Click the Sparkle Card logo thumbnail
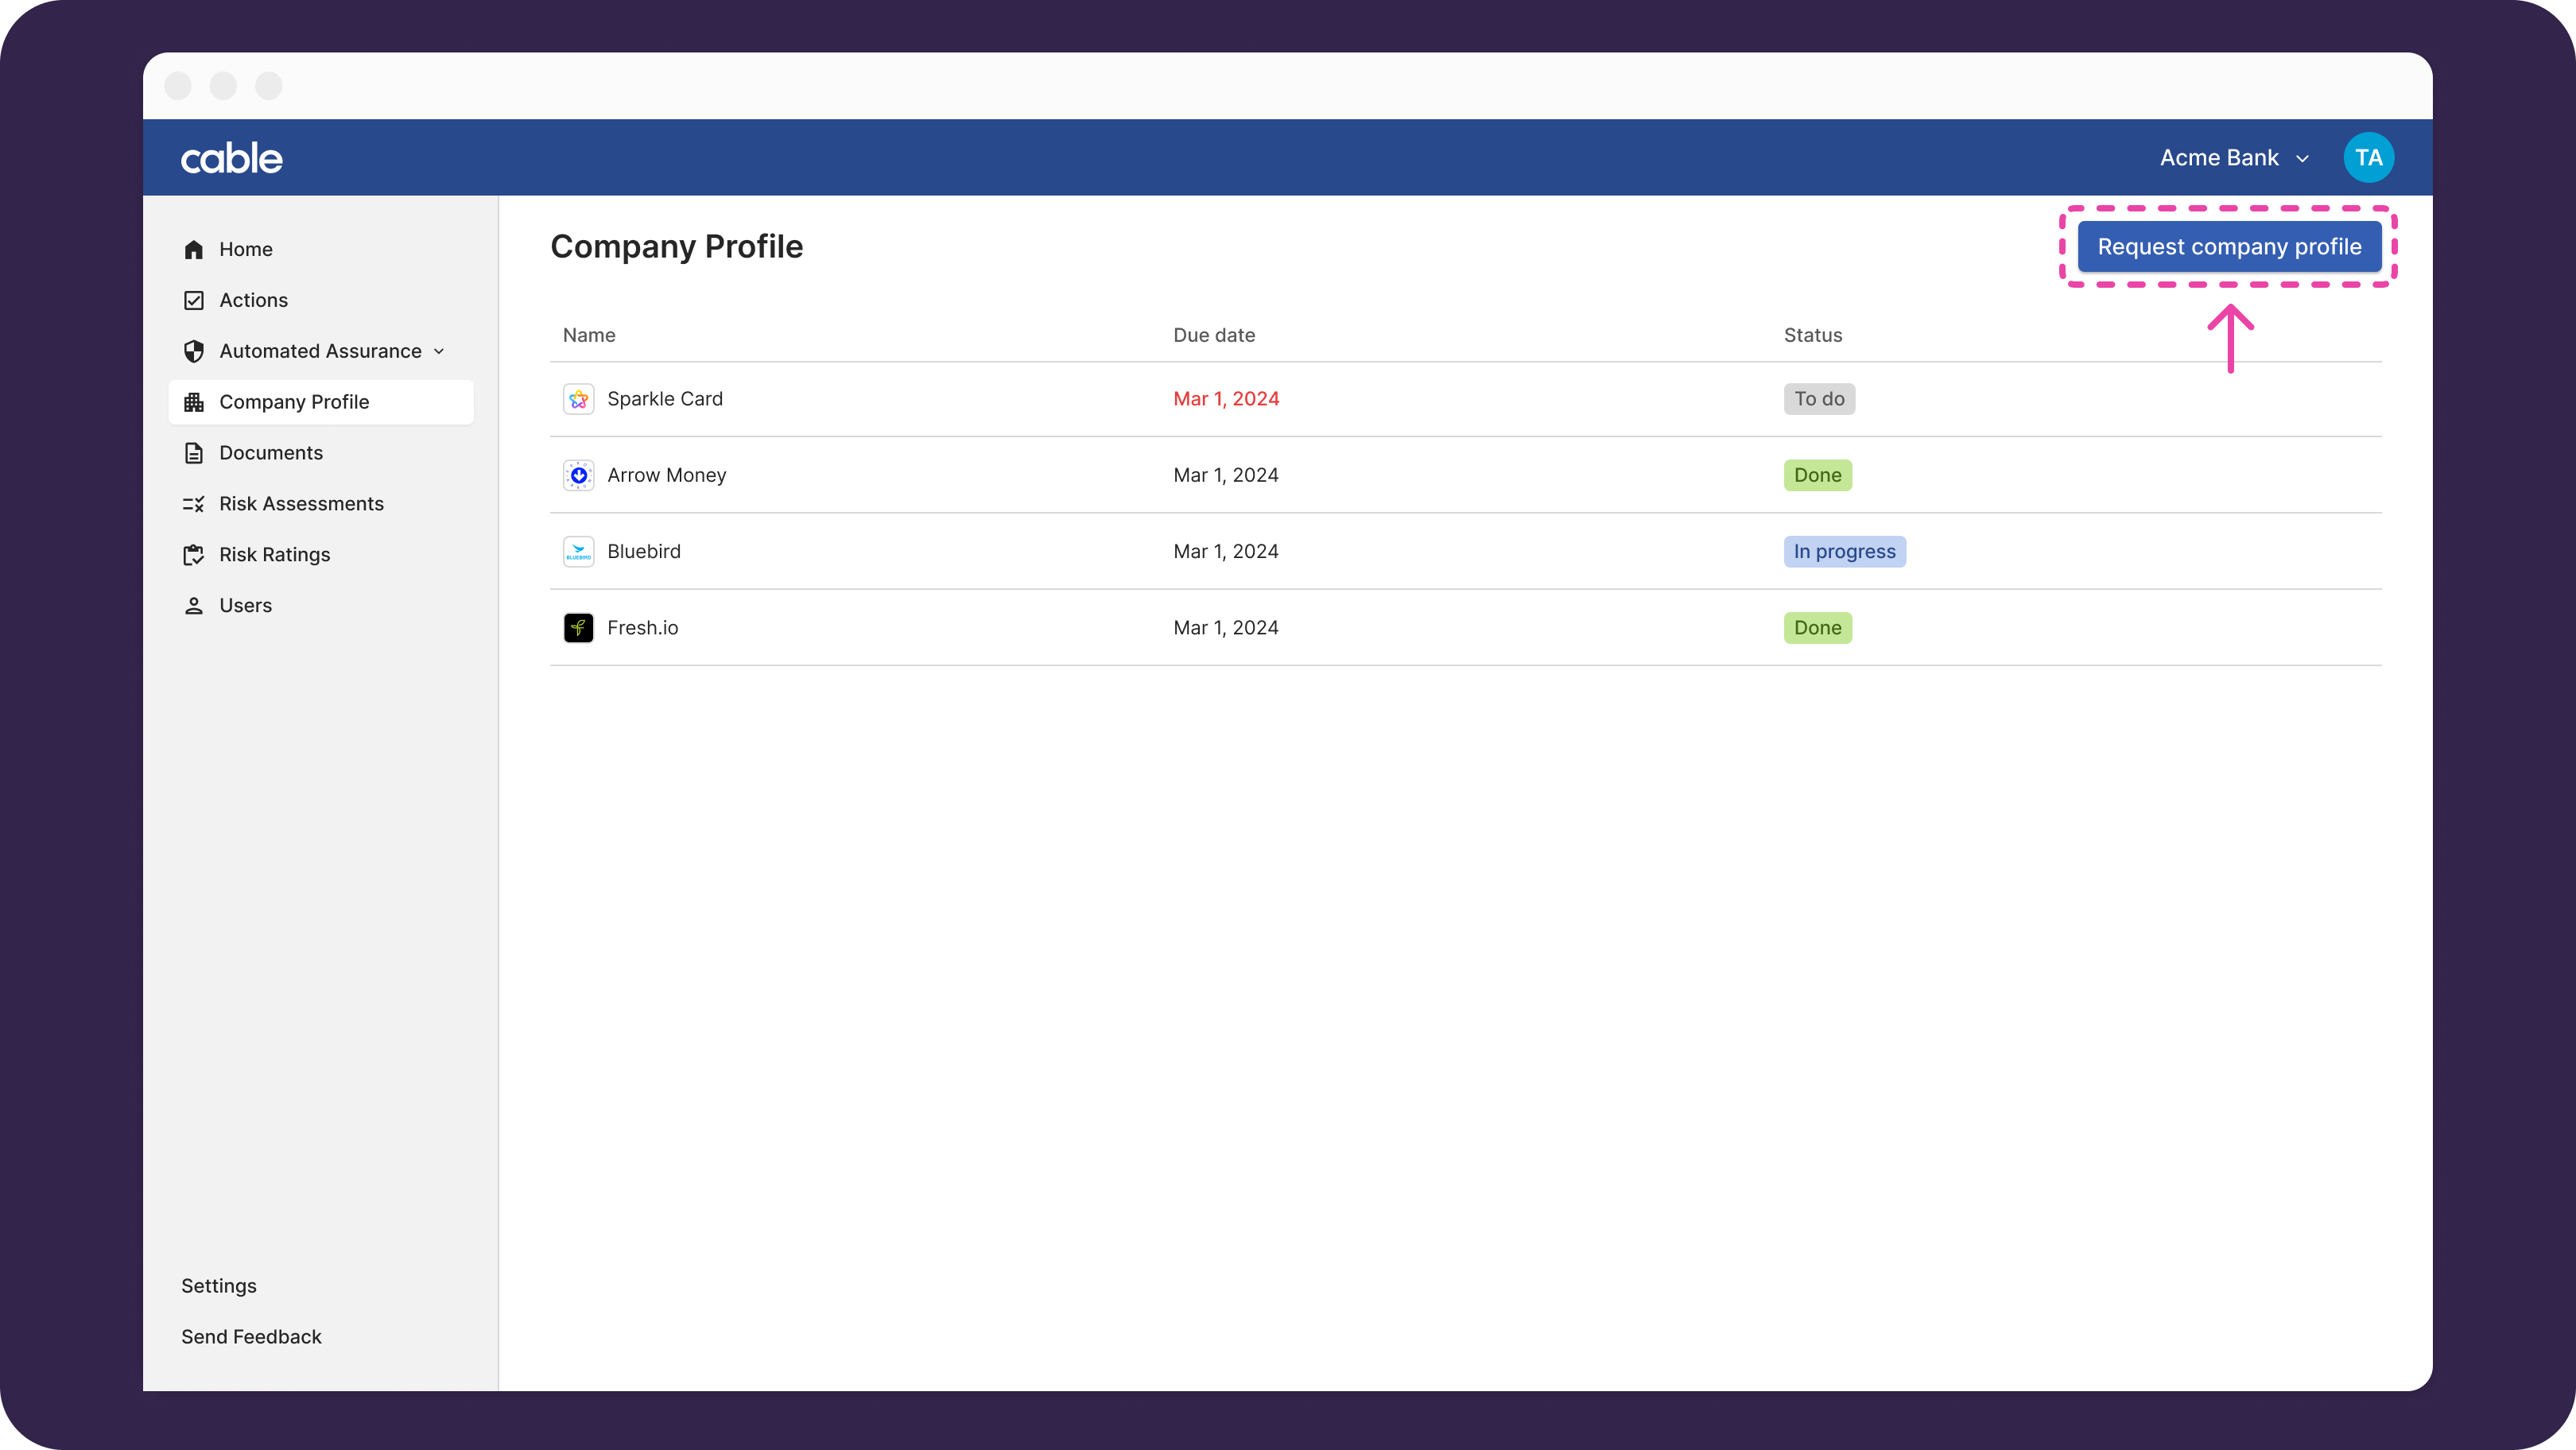 [x=578, y=399]
